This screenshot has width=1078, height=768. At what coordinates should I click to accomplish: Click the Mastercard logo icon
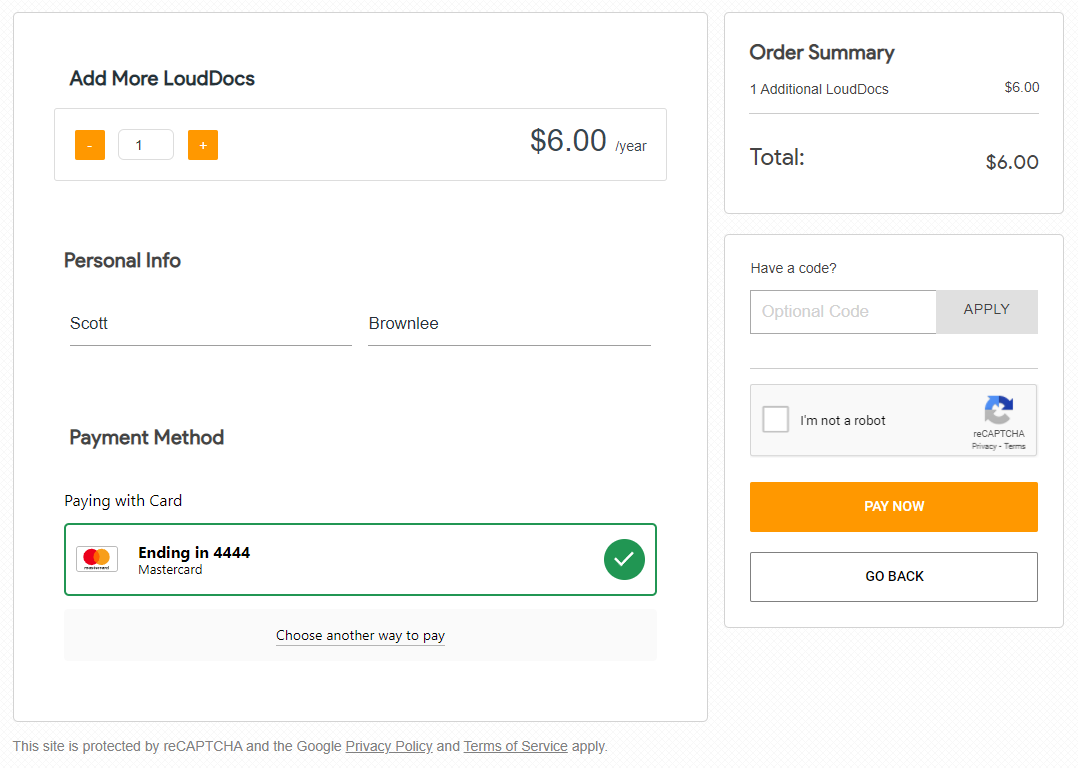97,559
